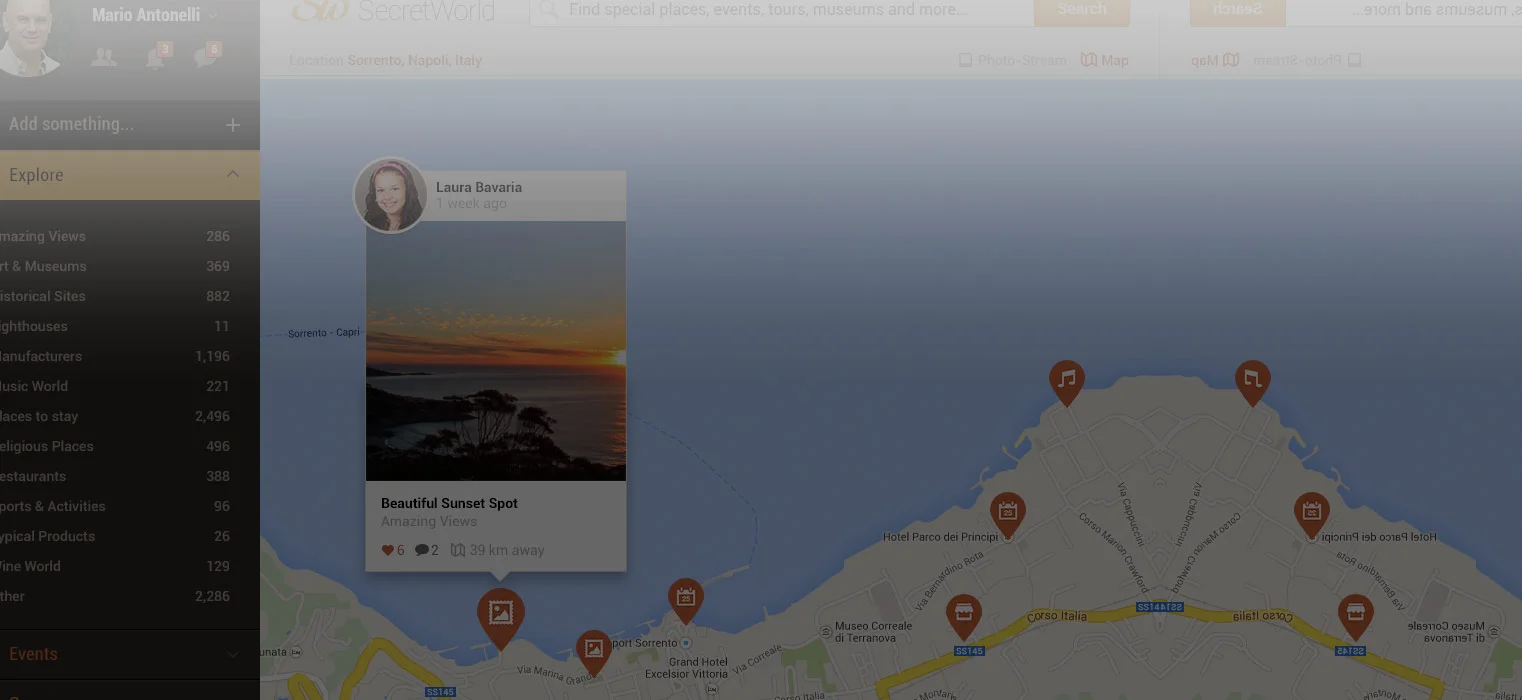Open the messages bubble with badge 6
This screenshot has width=1522, height=700.
pos(207,57)
